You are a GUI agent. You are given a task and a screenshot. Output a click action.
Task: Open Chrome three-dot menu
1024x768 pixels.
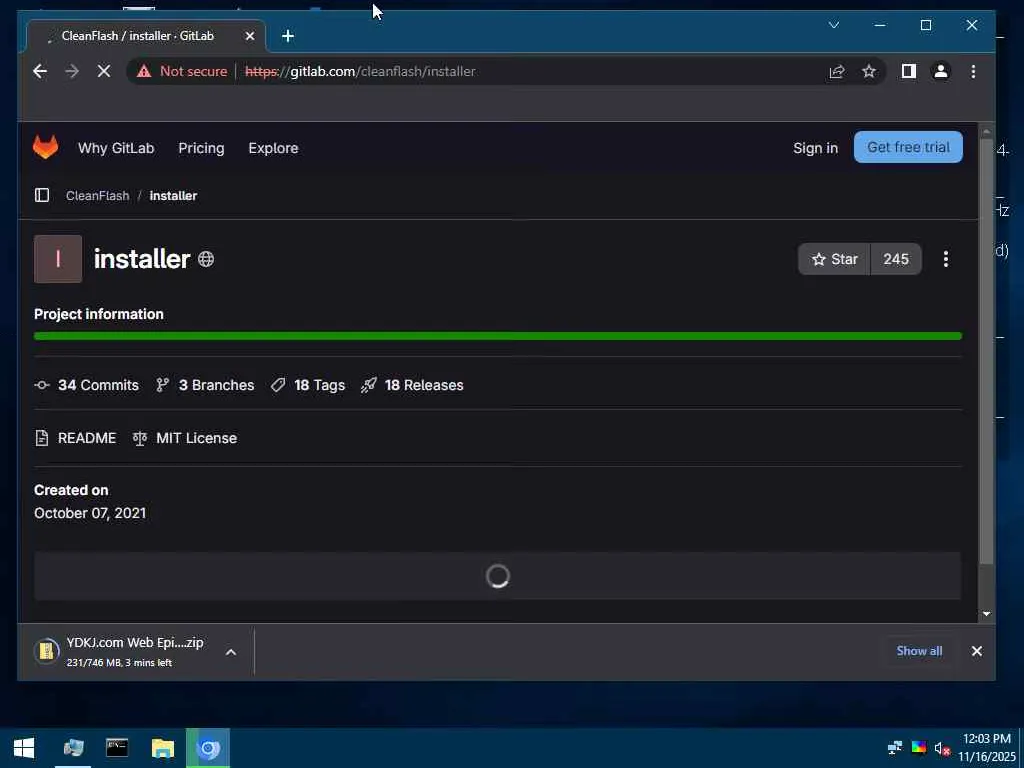tap(973, 71)
